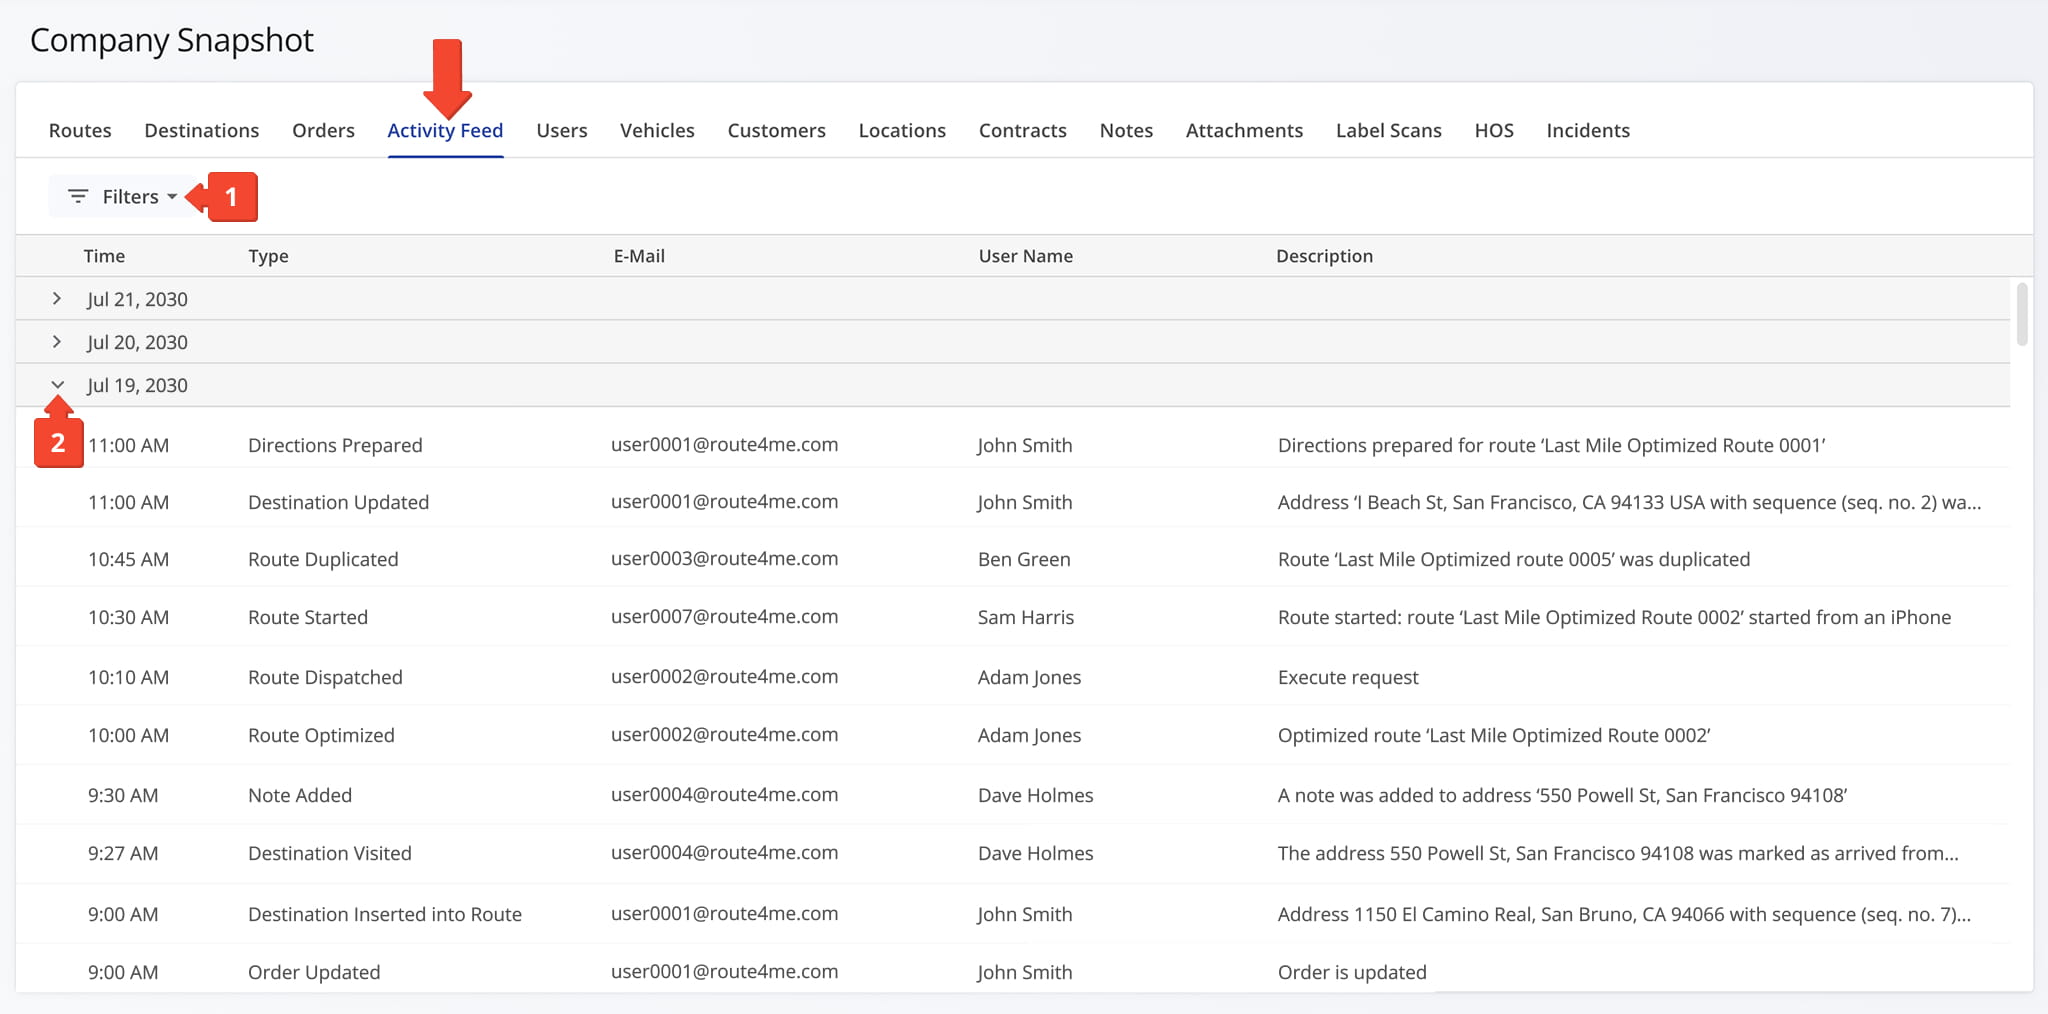Click user name Sam Harris
Screen dimensions: 2048x1014
click(1026, 617)
